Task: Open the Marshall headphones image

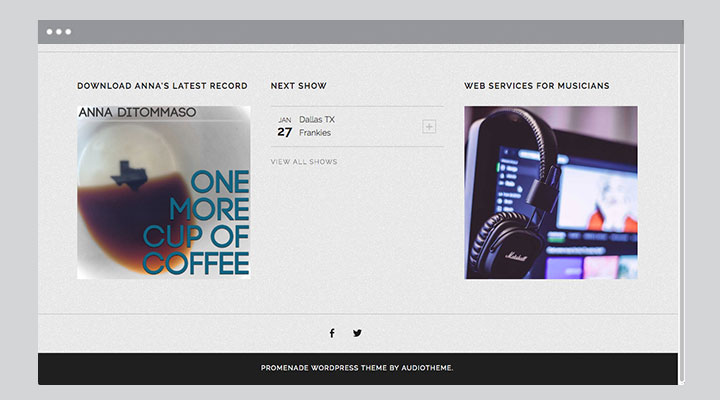Action: [x=551, y=192]
